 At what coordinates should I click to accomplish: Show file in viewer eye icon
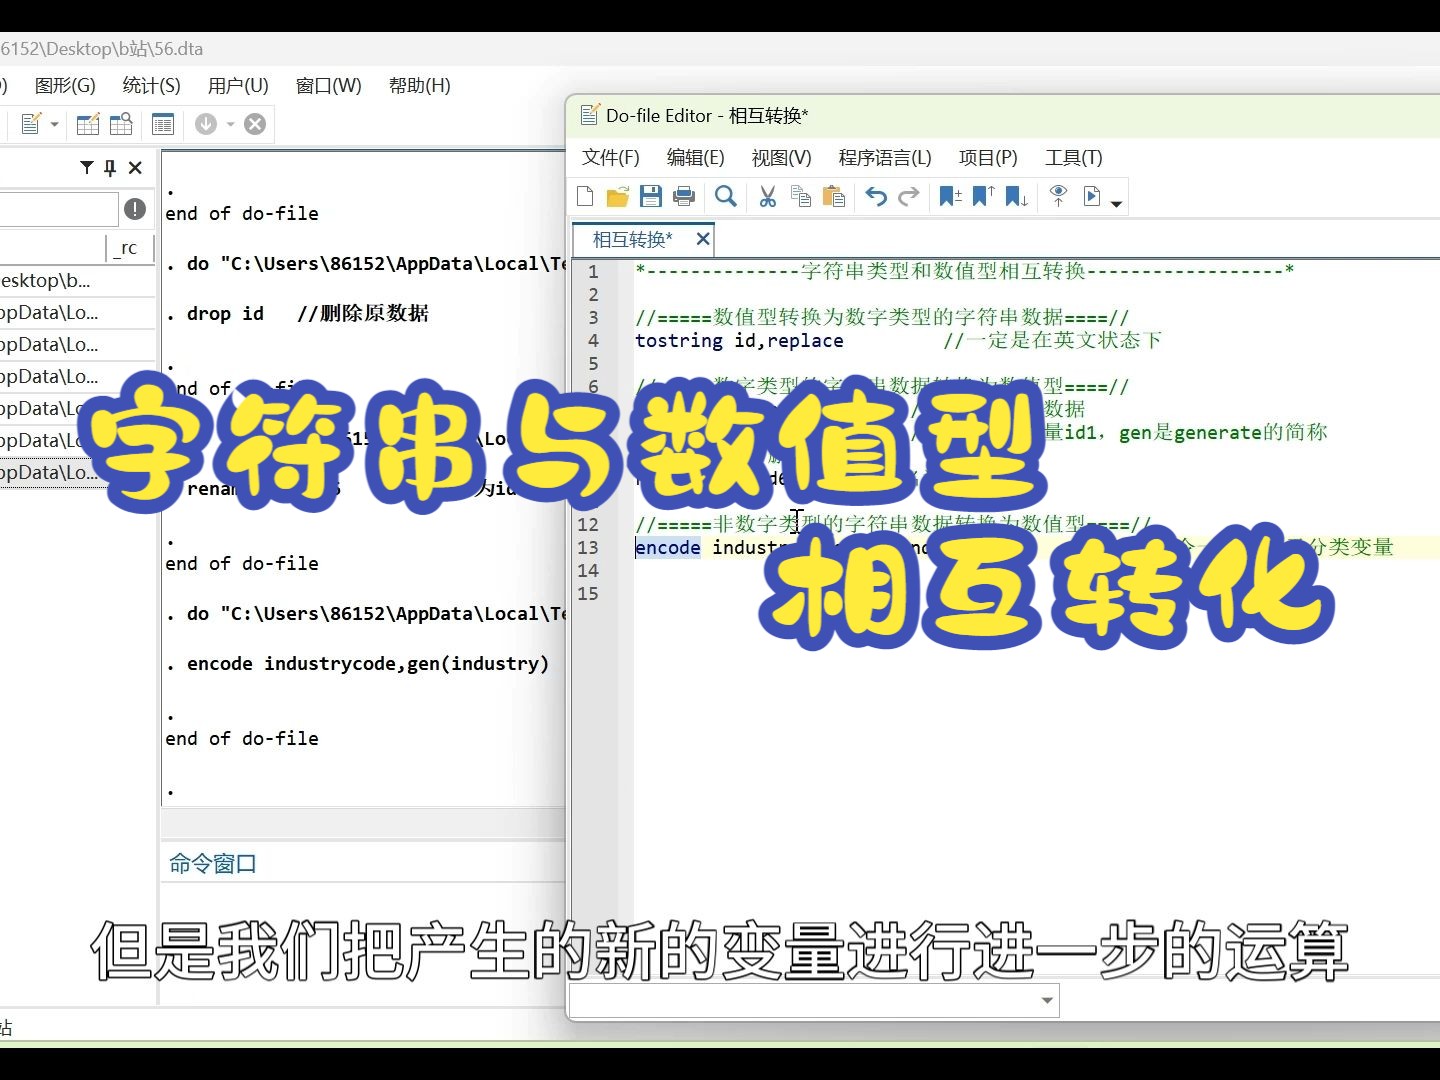tap(1059, 196)
